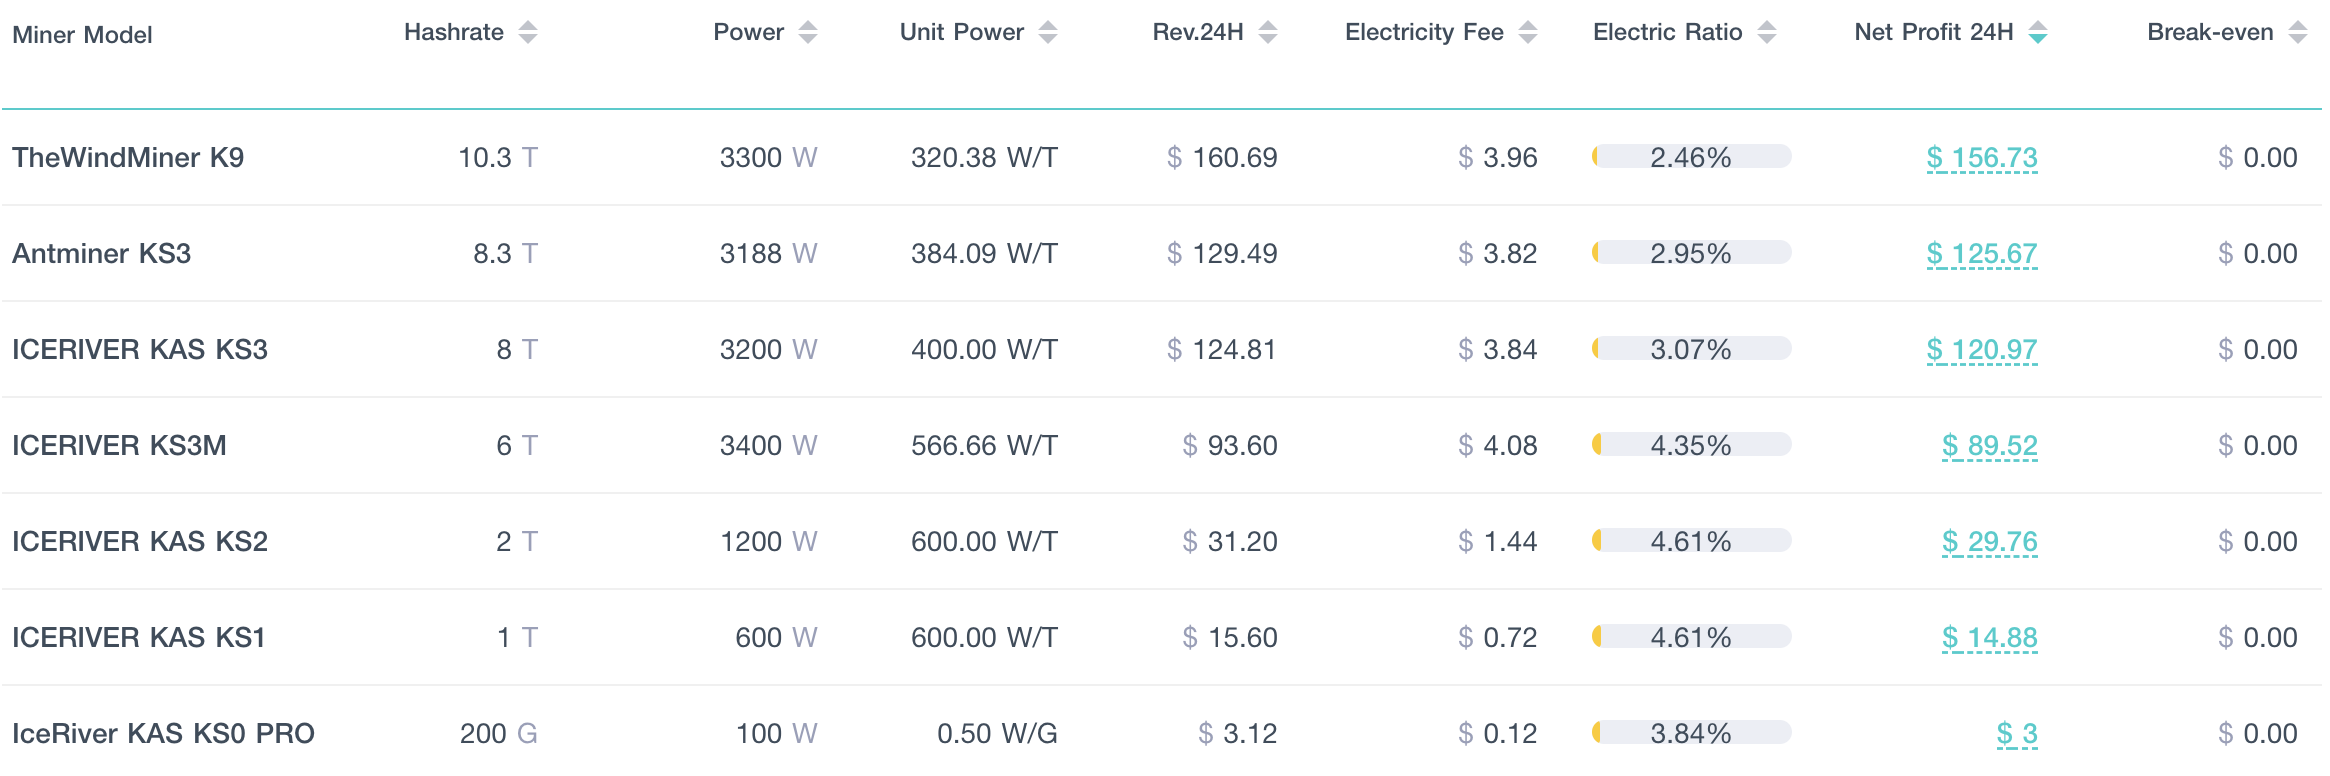Click active sort arrows beside Net Profit 24H

click(x=2038, y=33)
